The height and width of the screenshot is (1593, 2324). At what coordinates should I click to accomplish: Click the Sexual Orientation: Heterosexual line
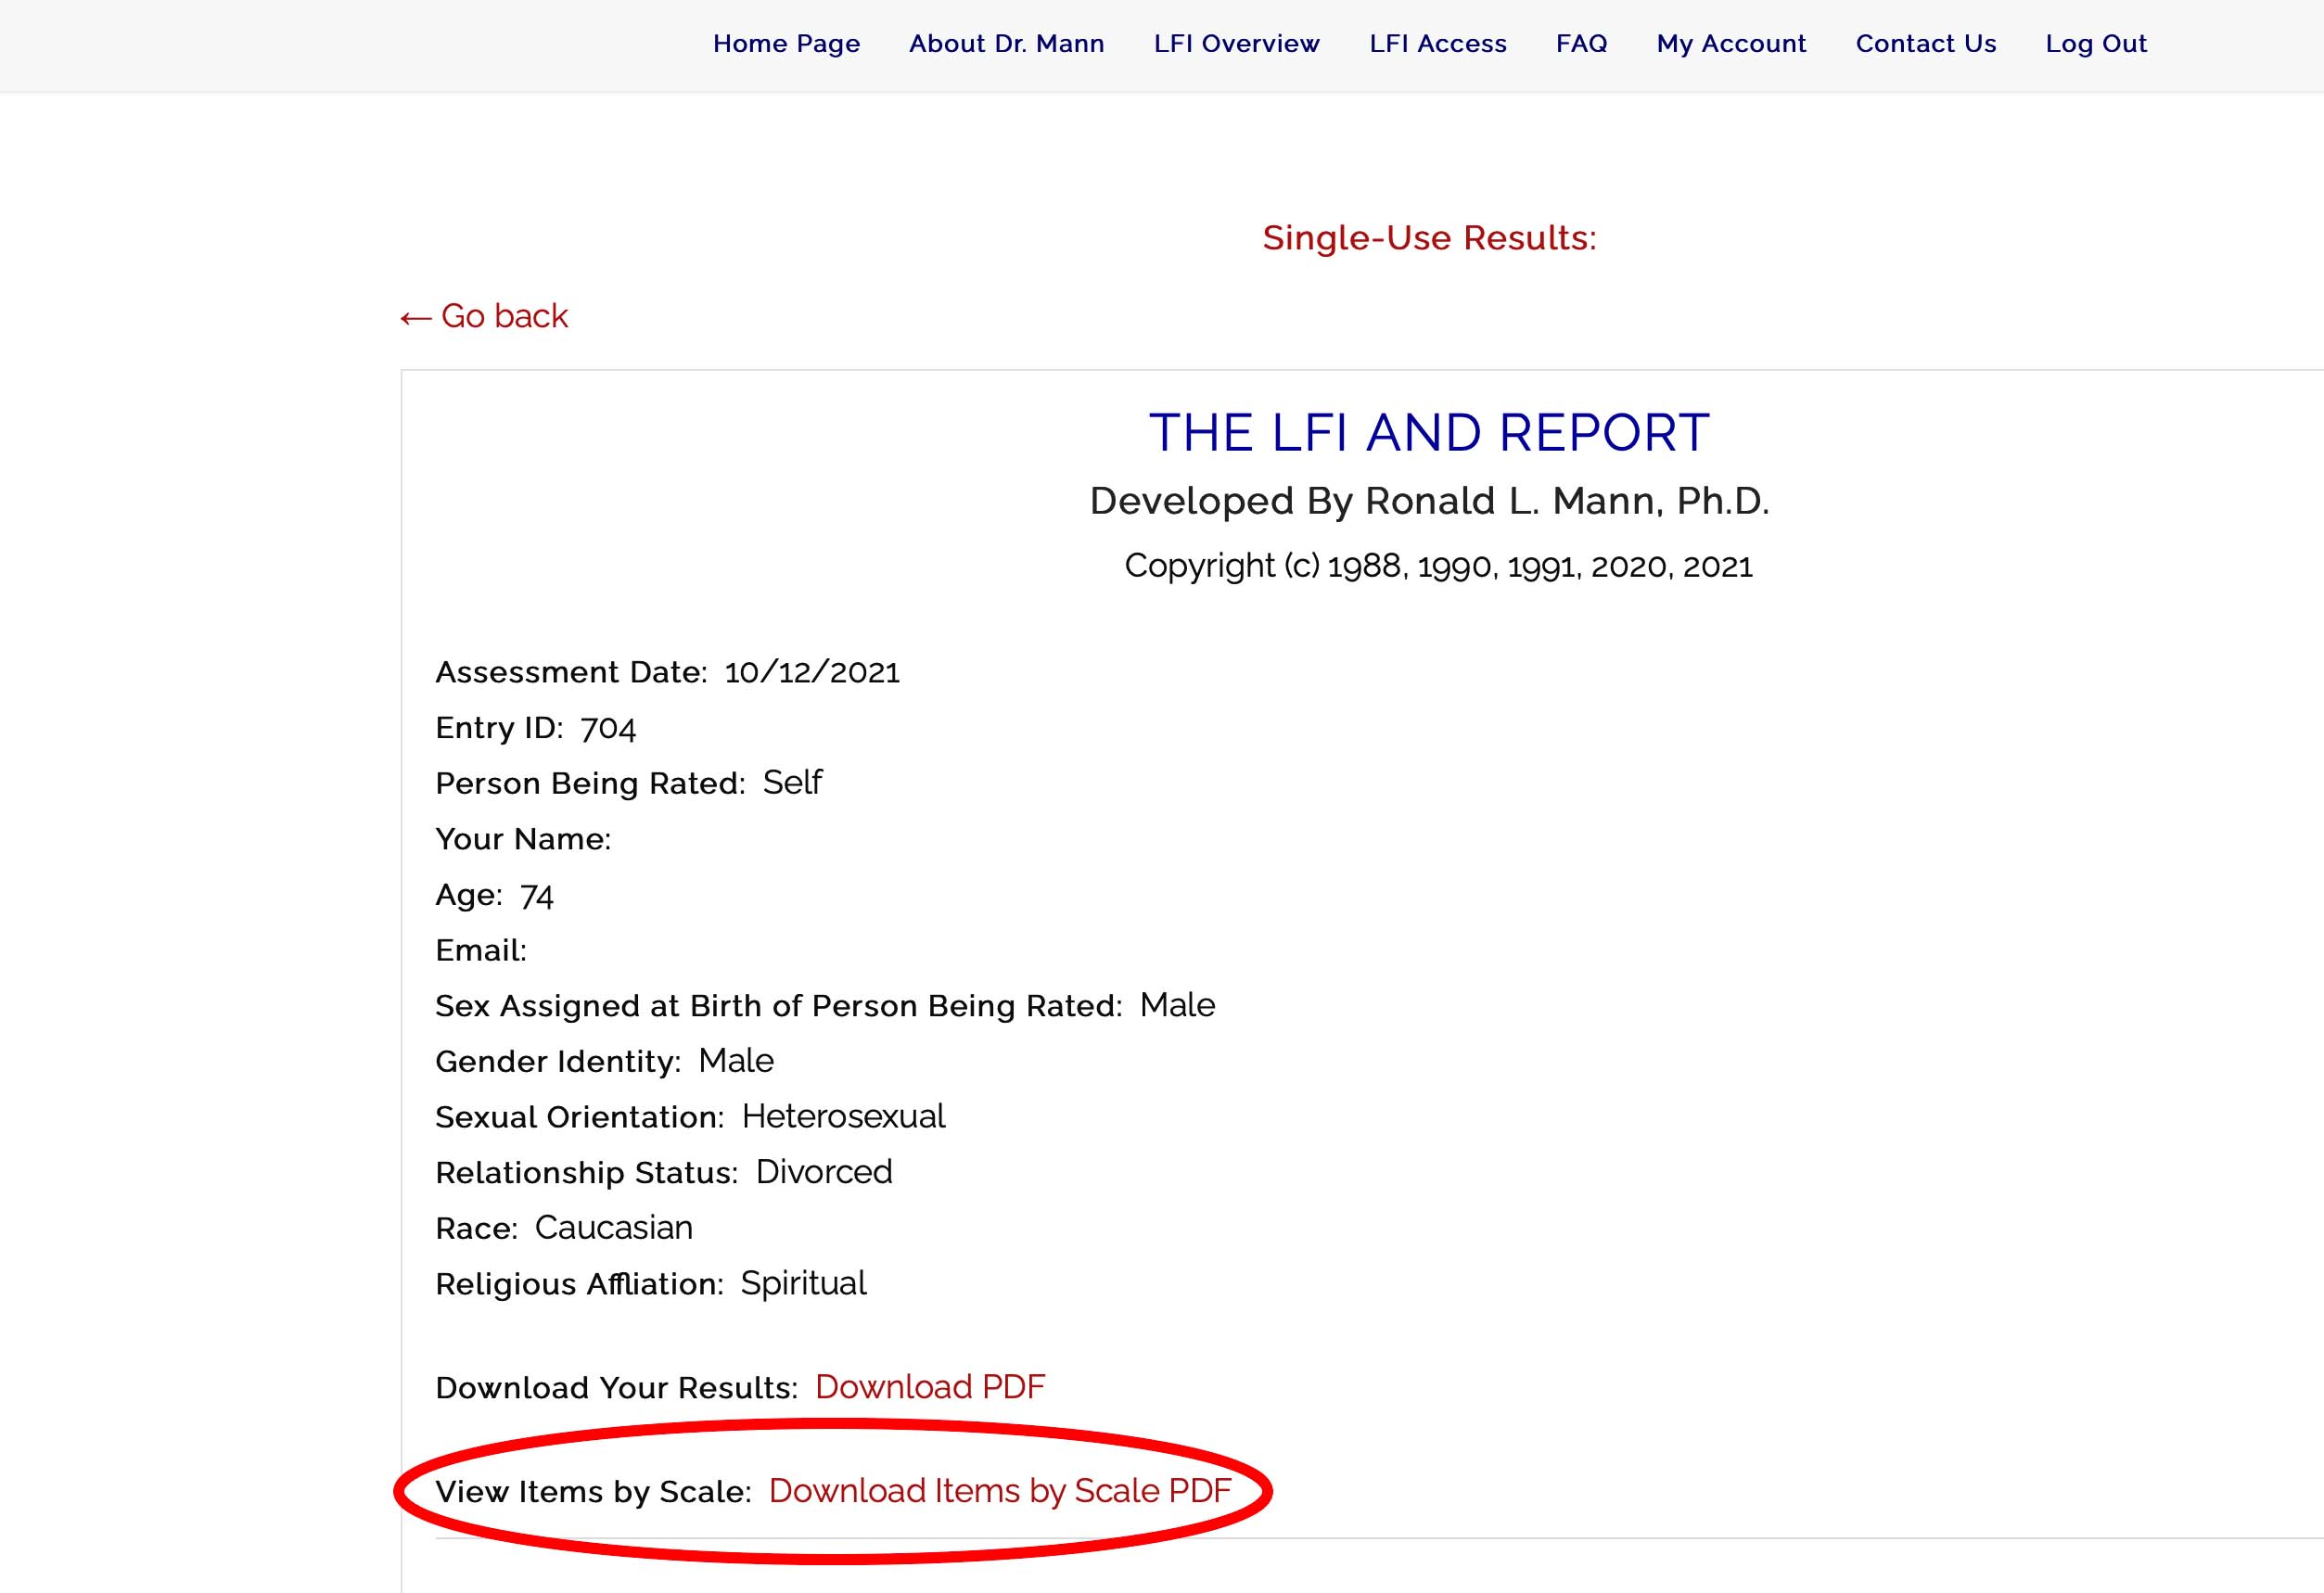[690, 1117]
